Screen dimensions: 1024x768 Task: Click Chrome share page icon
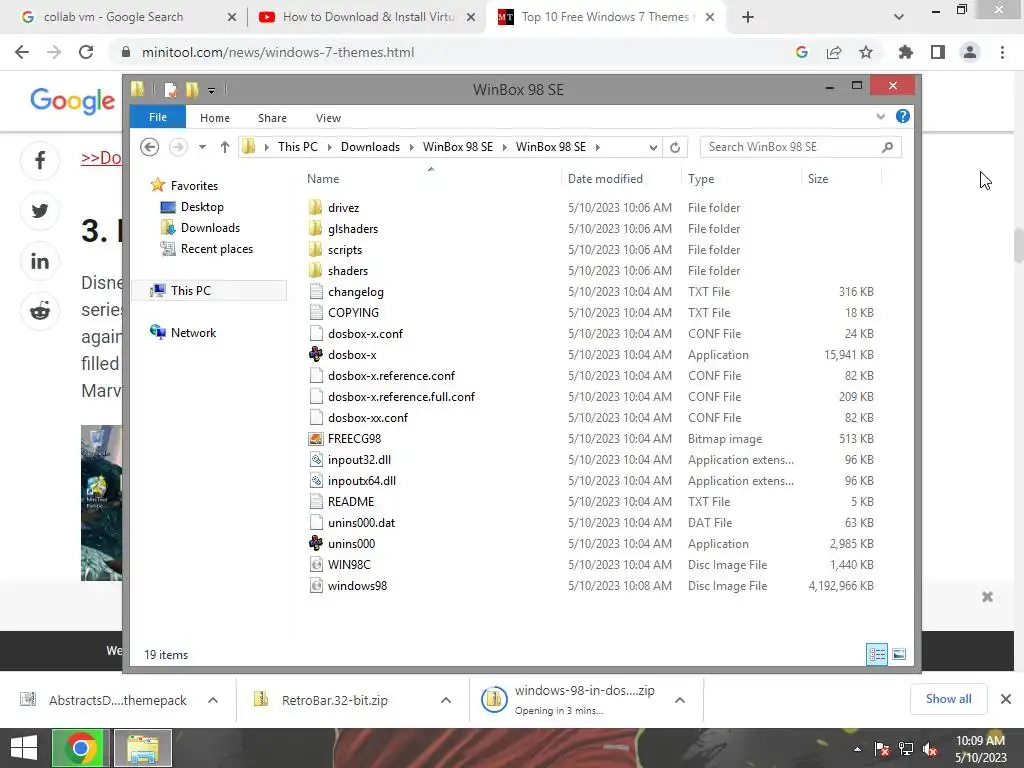834,52
